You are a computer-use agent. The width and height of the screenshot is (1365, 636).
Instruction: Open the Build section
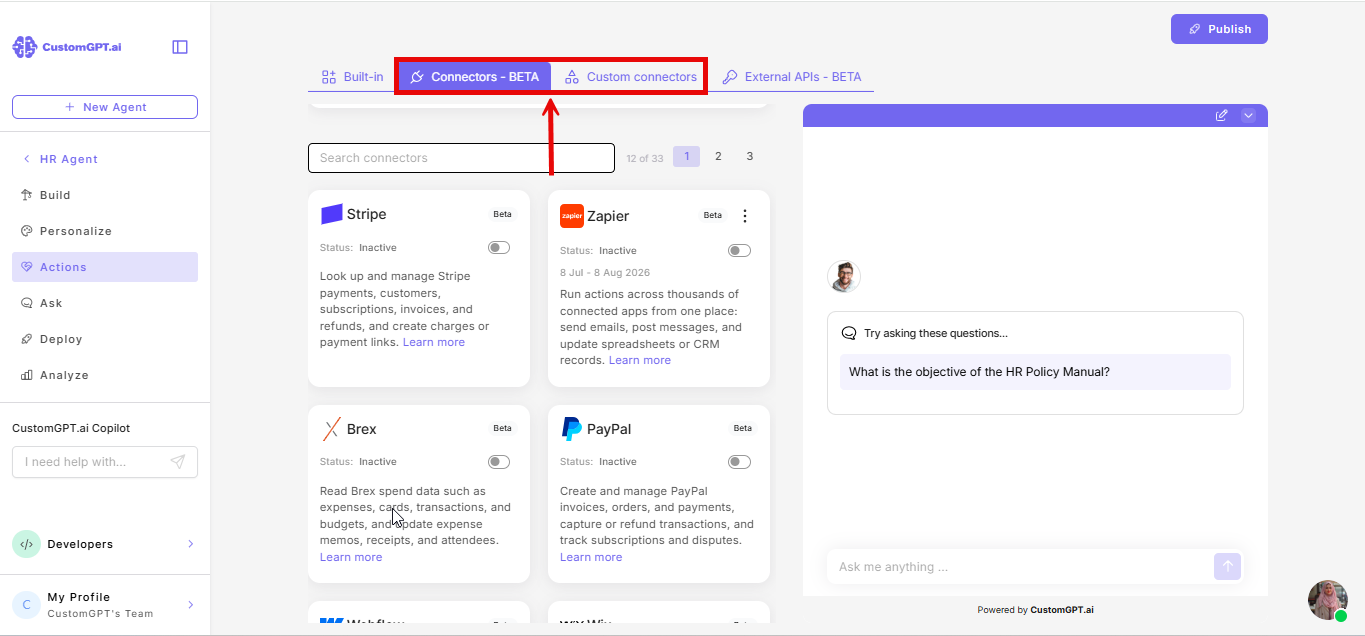click(x=105, y=195)
